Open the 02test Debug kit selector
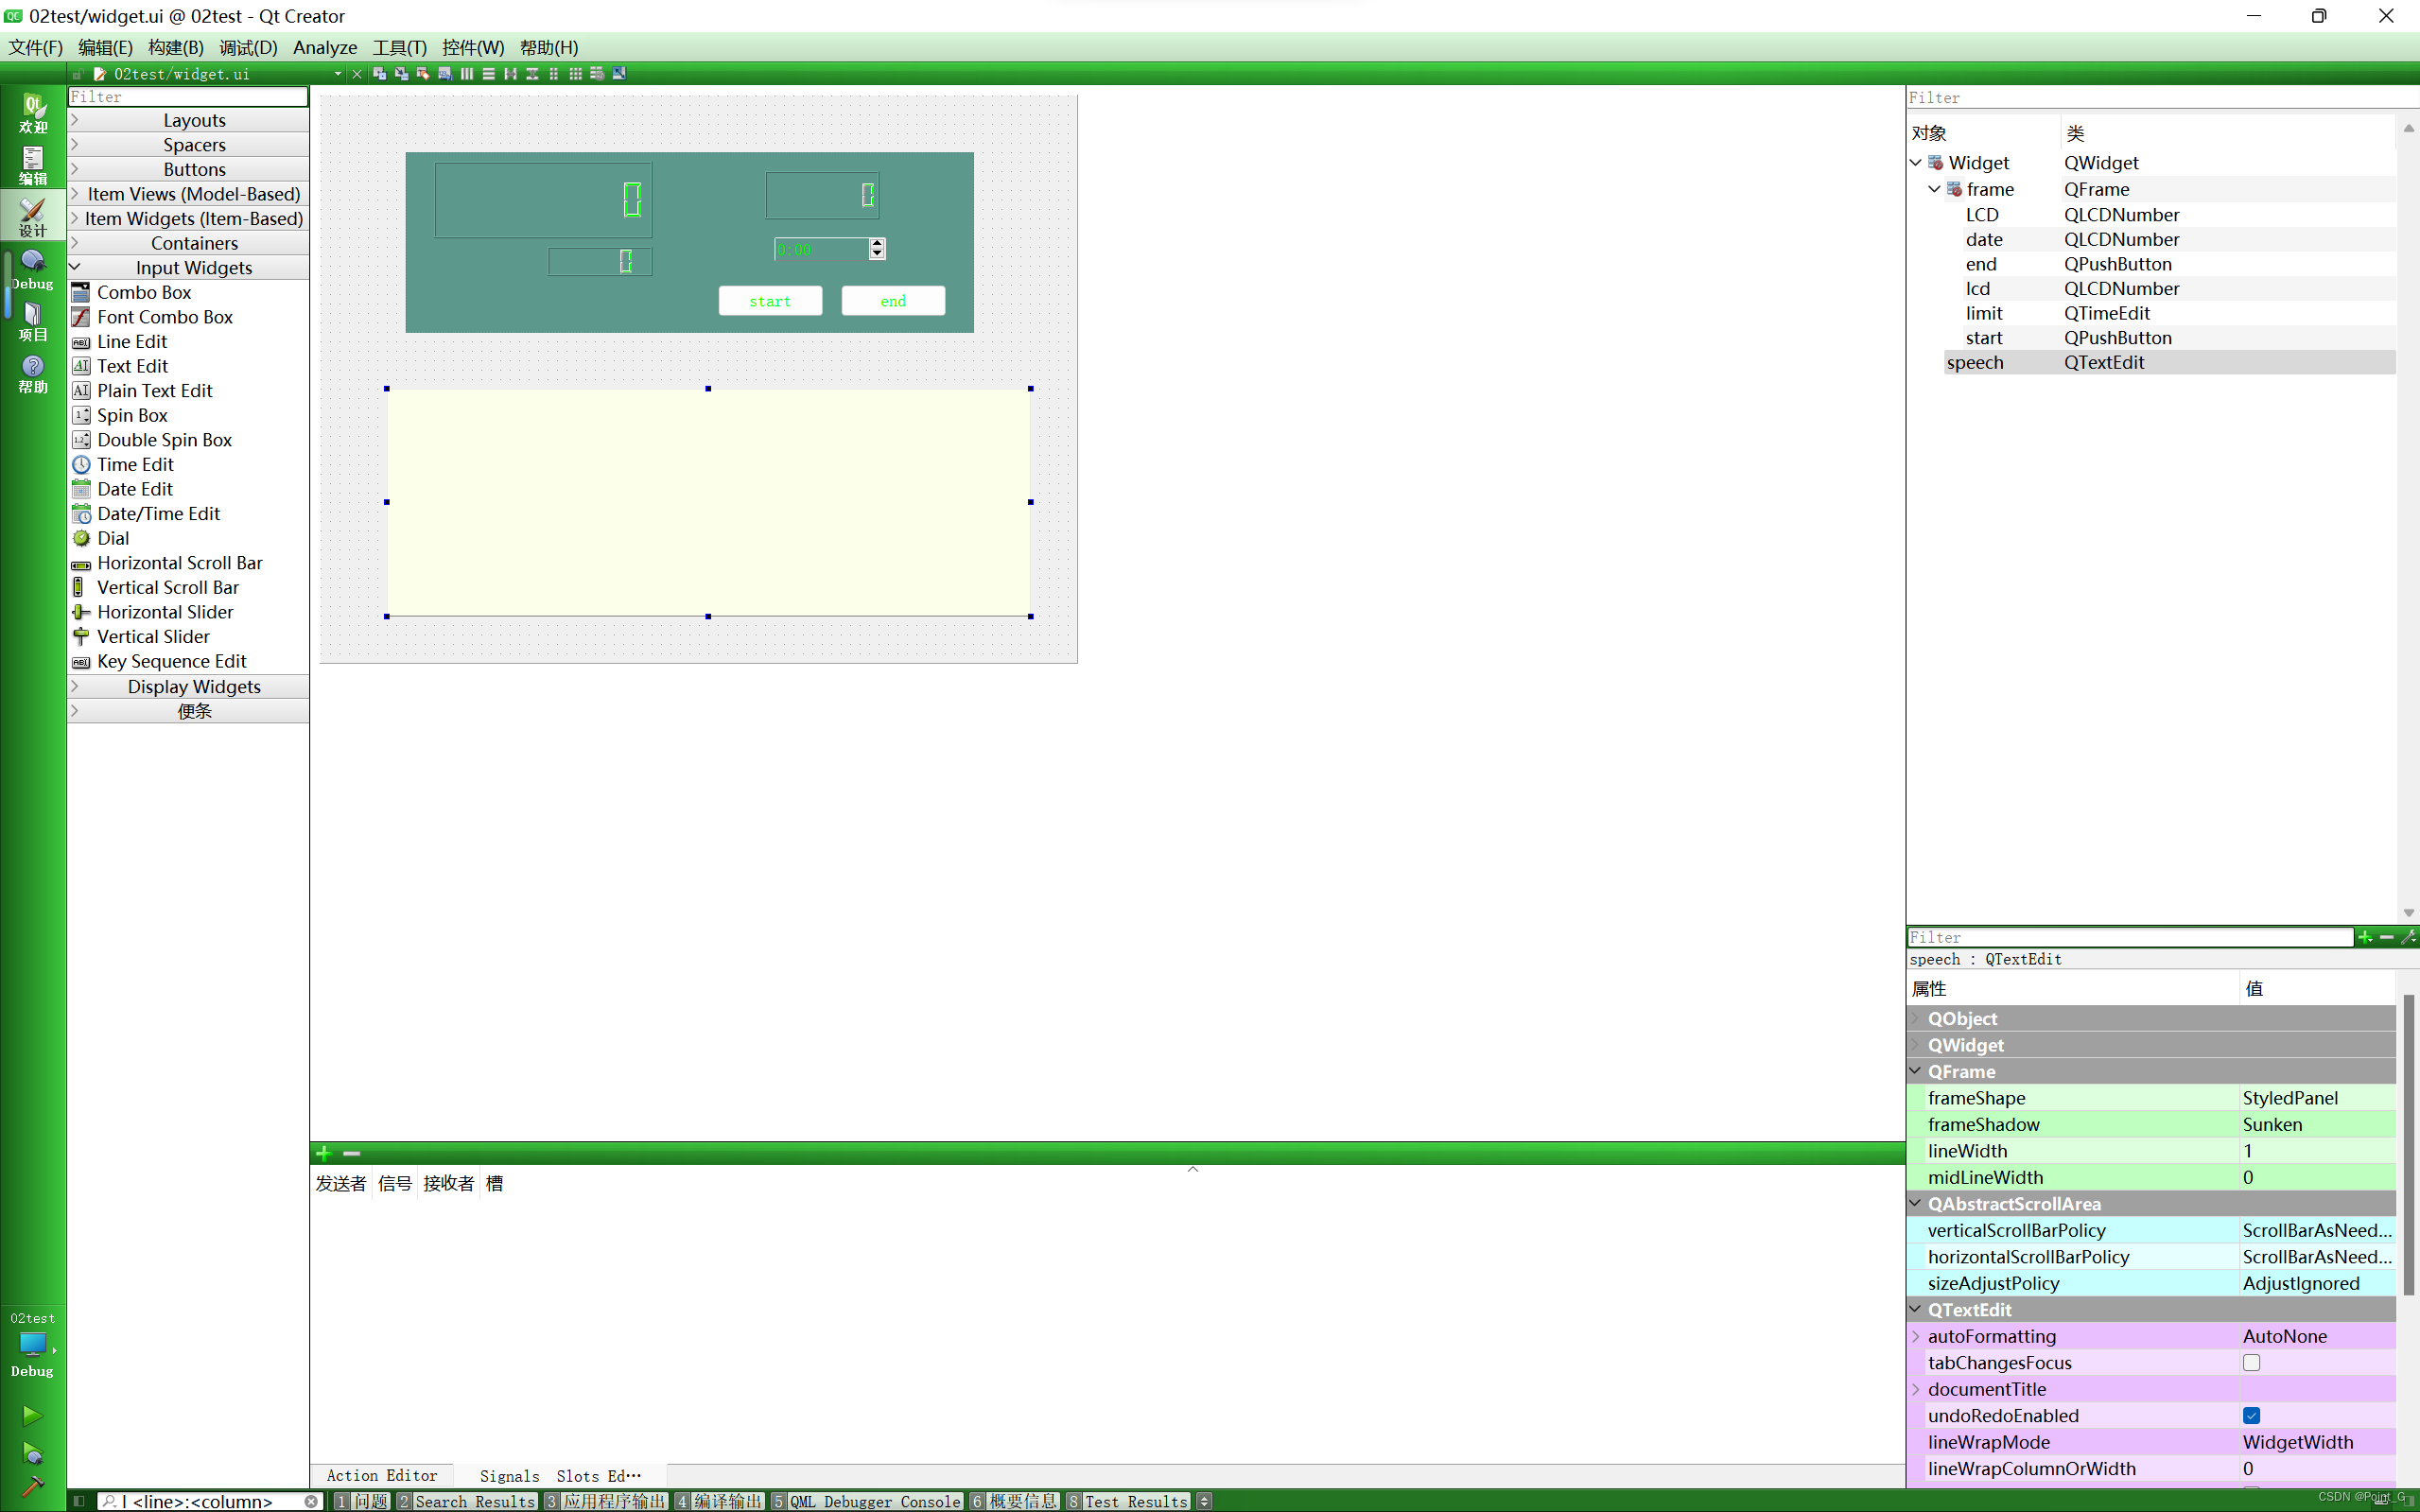This screenshot has width=2420, height=1512. click(x=33, y=1345)
